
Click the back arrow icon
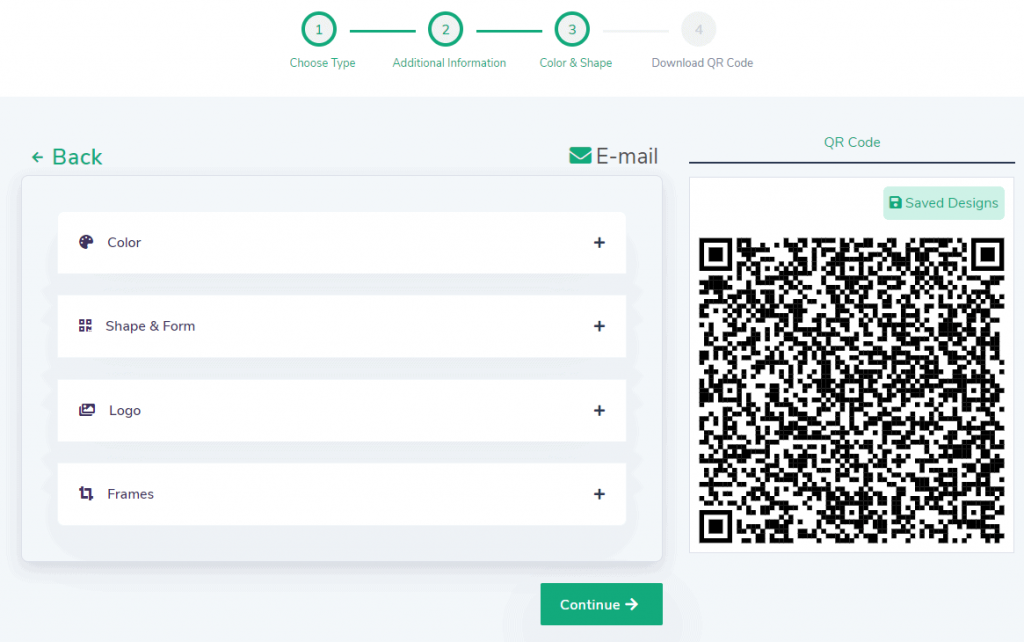[37, 157]
